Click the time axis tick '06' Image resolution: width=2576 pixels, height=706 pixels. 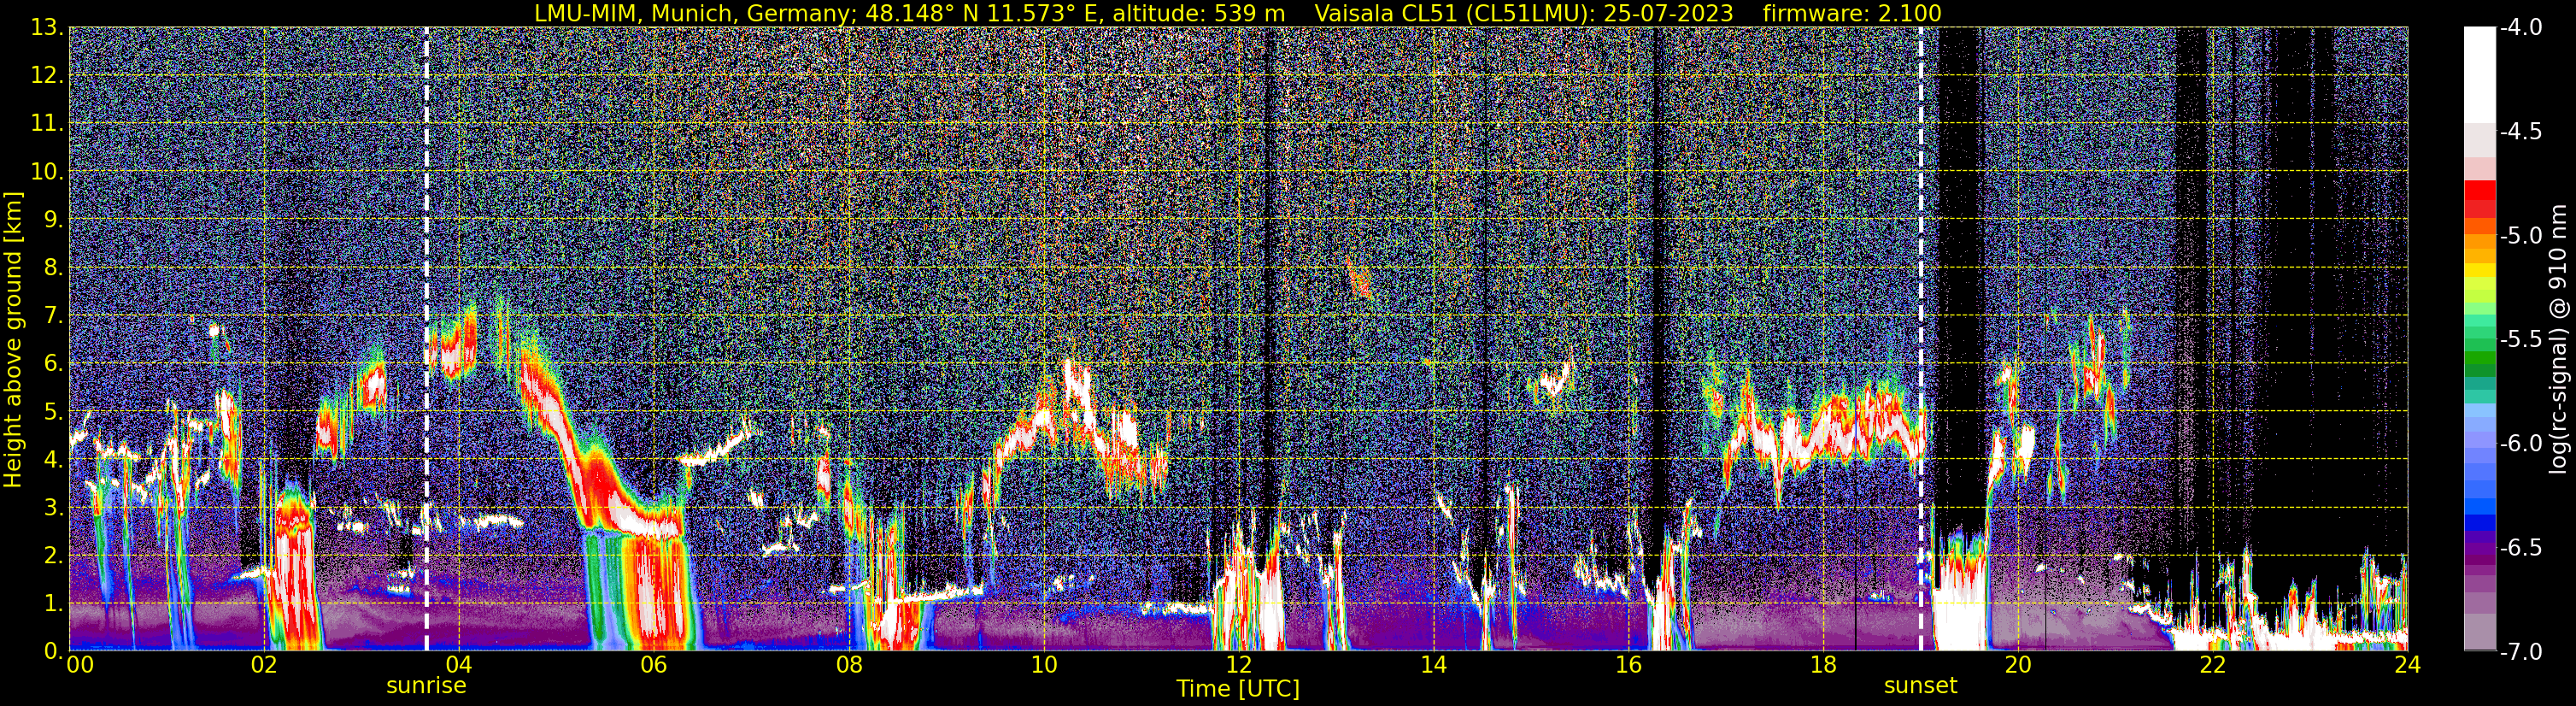click(654, 665)
